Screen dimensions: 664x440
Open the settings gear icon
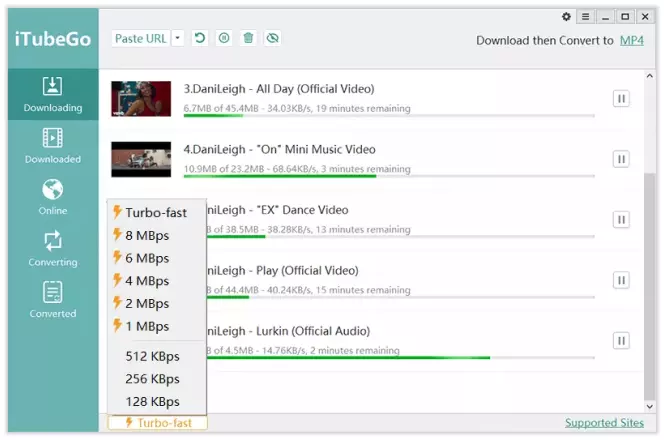coord(566,17)
